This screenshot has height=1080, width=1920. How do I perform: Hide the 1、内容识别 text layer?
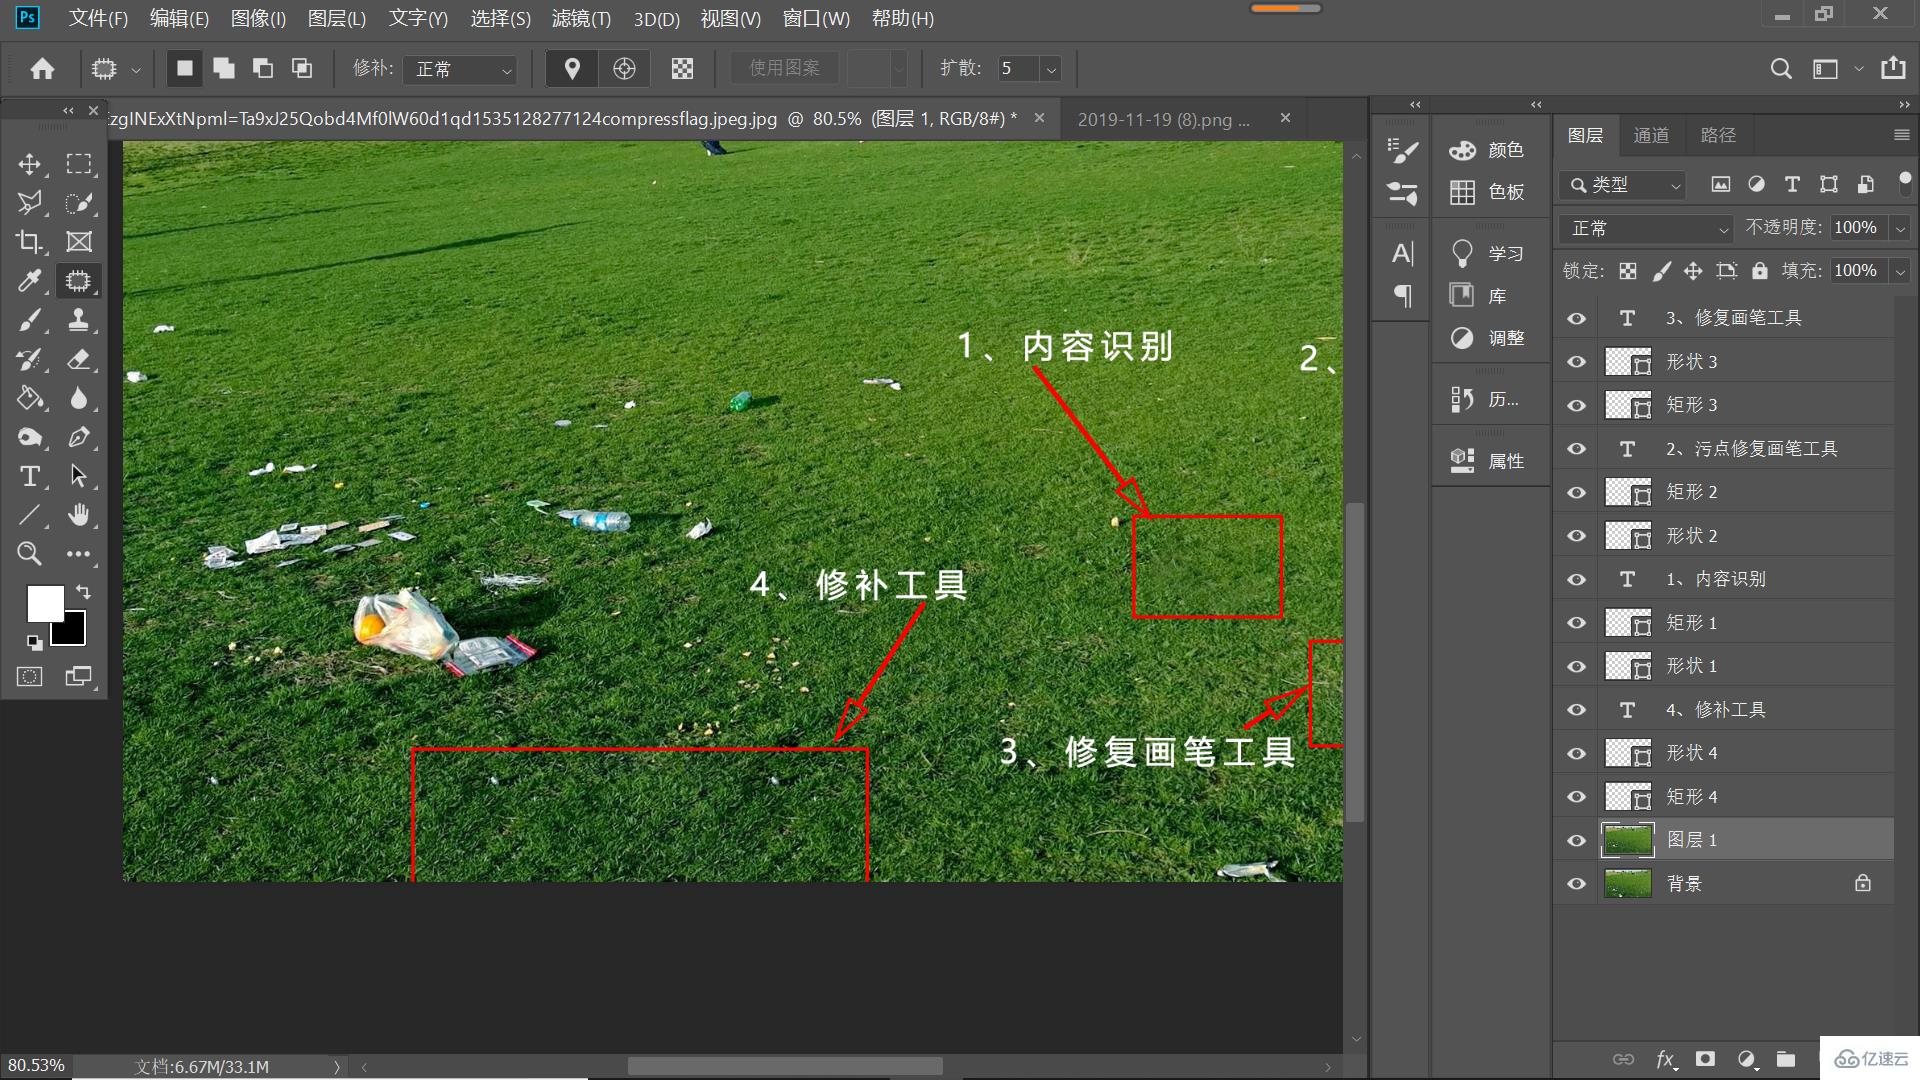(x=1577, y=579)
